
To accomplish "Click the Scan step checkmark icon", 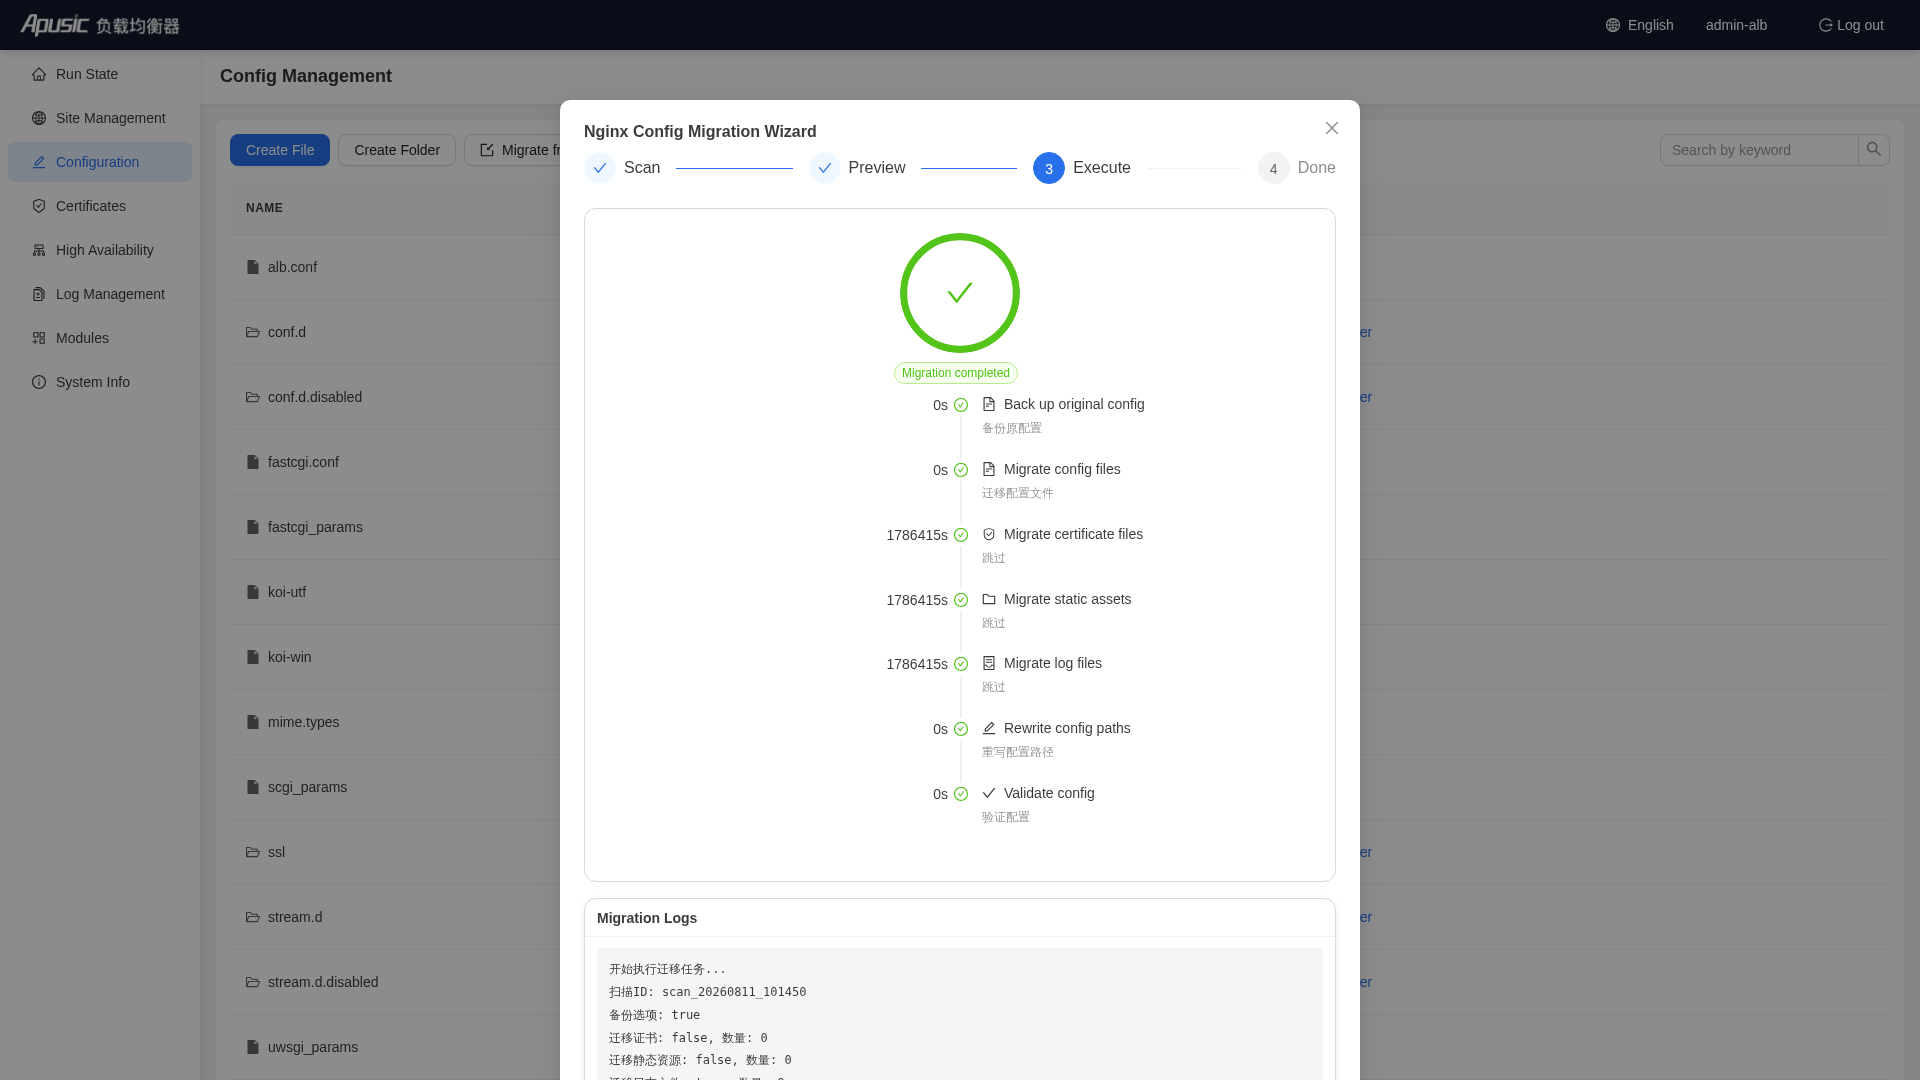I will click(x=600, y=168).
